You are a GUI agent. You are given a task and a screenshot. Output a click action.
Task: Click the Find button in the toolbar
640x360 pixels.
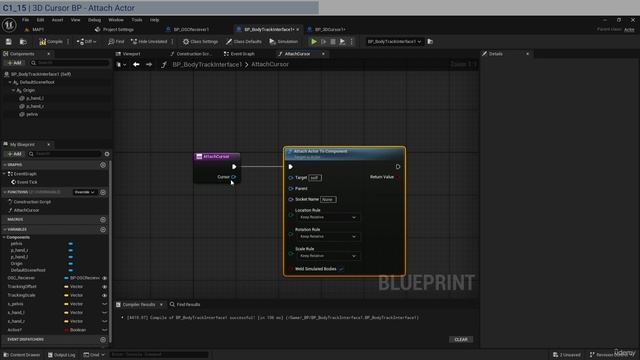(x=116, y=42)
